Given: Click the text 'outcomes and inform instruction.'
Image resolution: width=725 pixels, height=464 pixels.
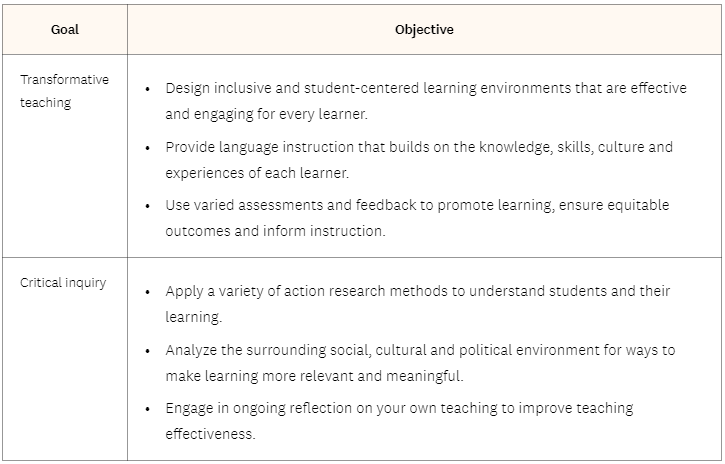Looking at the screenshot, I should pyautogui.click(x=275, y=231).
